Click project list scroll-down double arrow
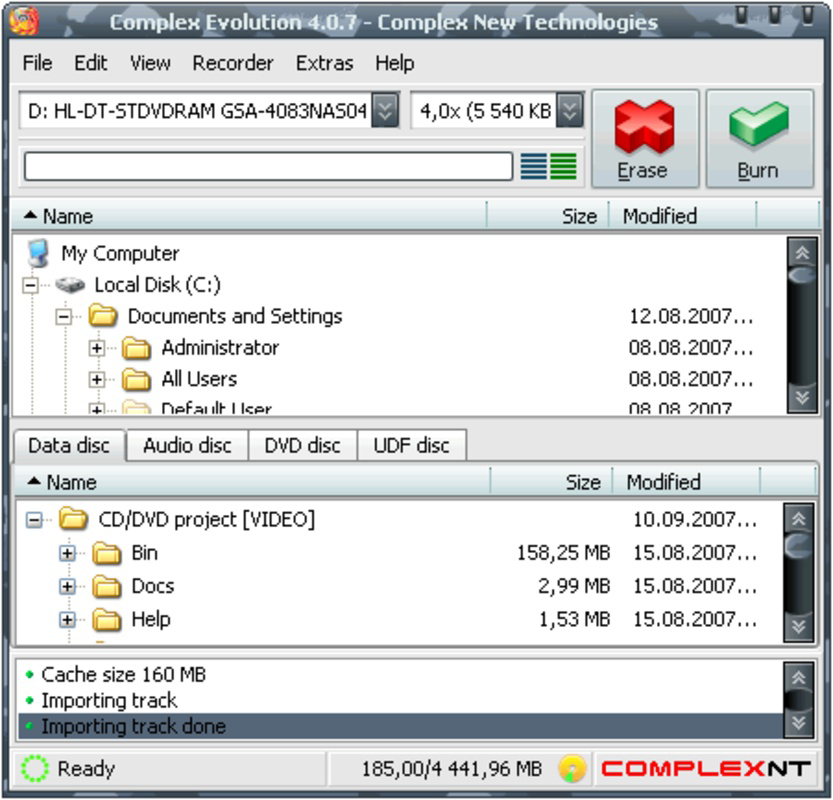The image size is (833, 800). coord(798,627)
